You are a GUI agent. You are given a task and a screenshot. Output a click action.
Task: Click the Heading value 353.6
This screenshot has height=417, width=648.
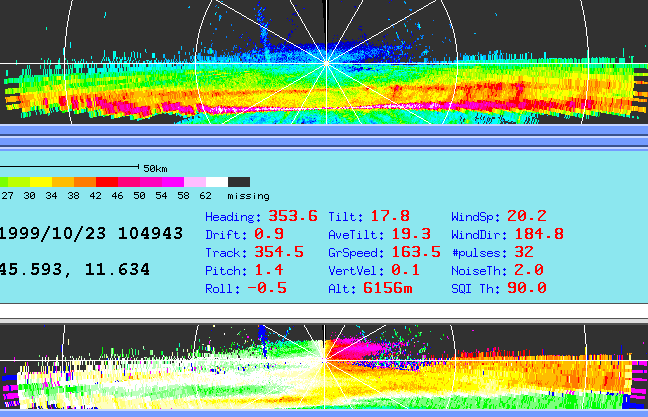tap(292, 216)
